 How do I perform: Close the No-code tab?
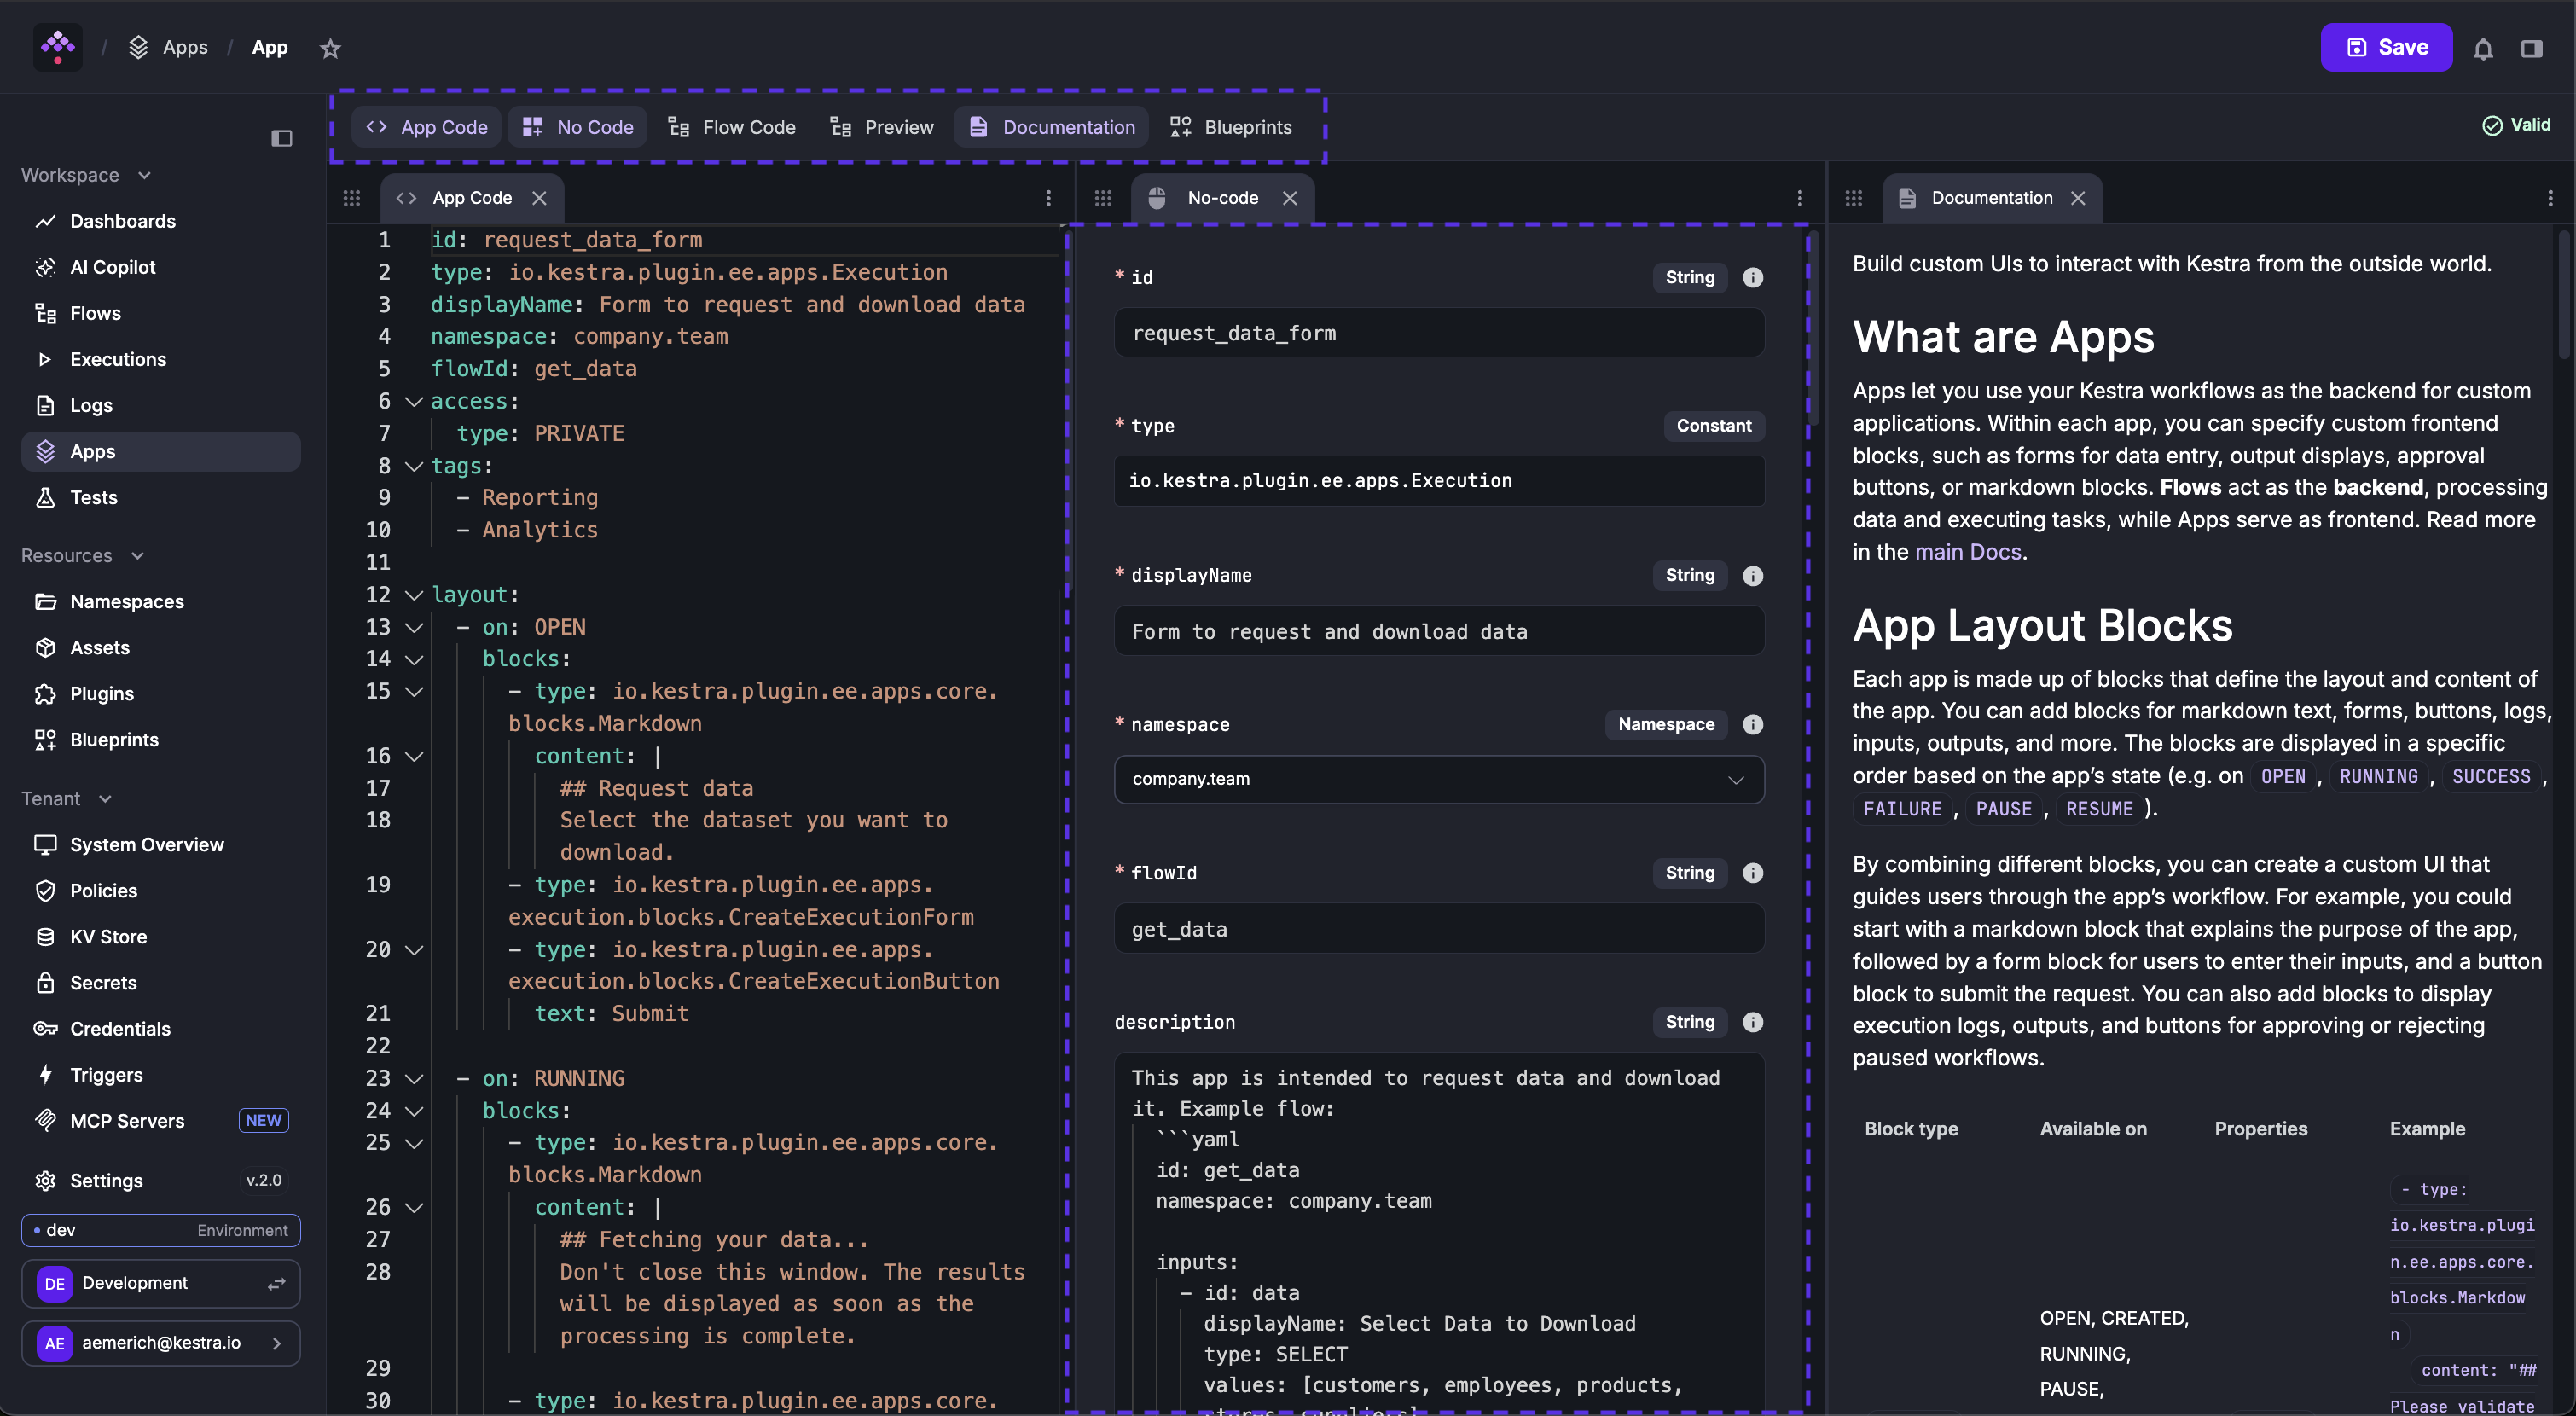[1290, 198]
